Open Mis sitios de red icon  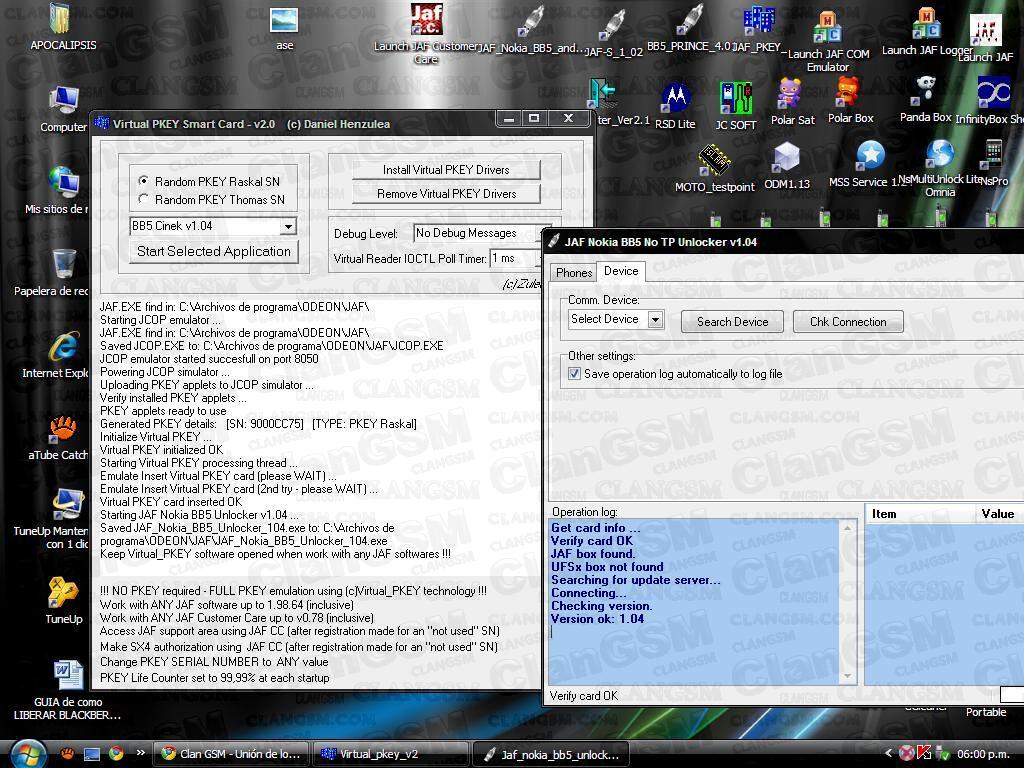pyautogui.click(x=64, y=183)
